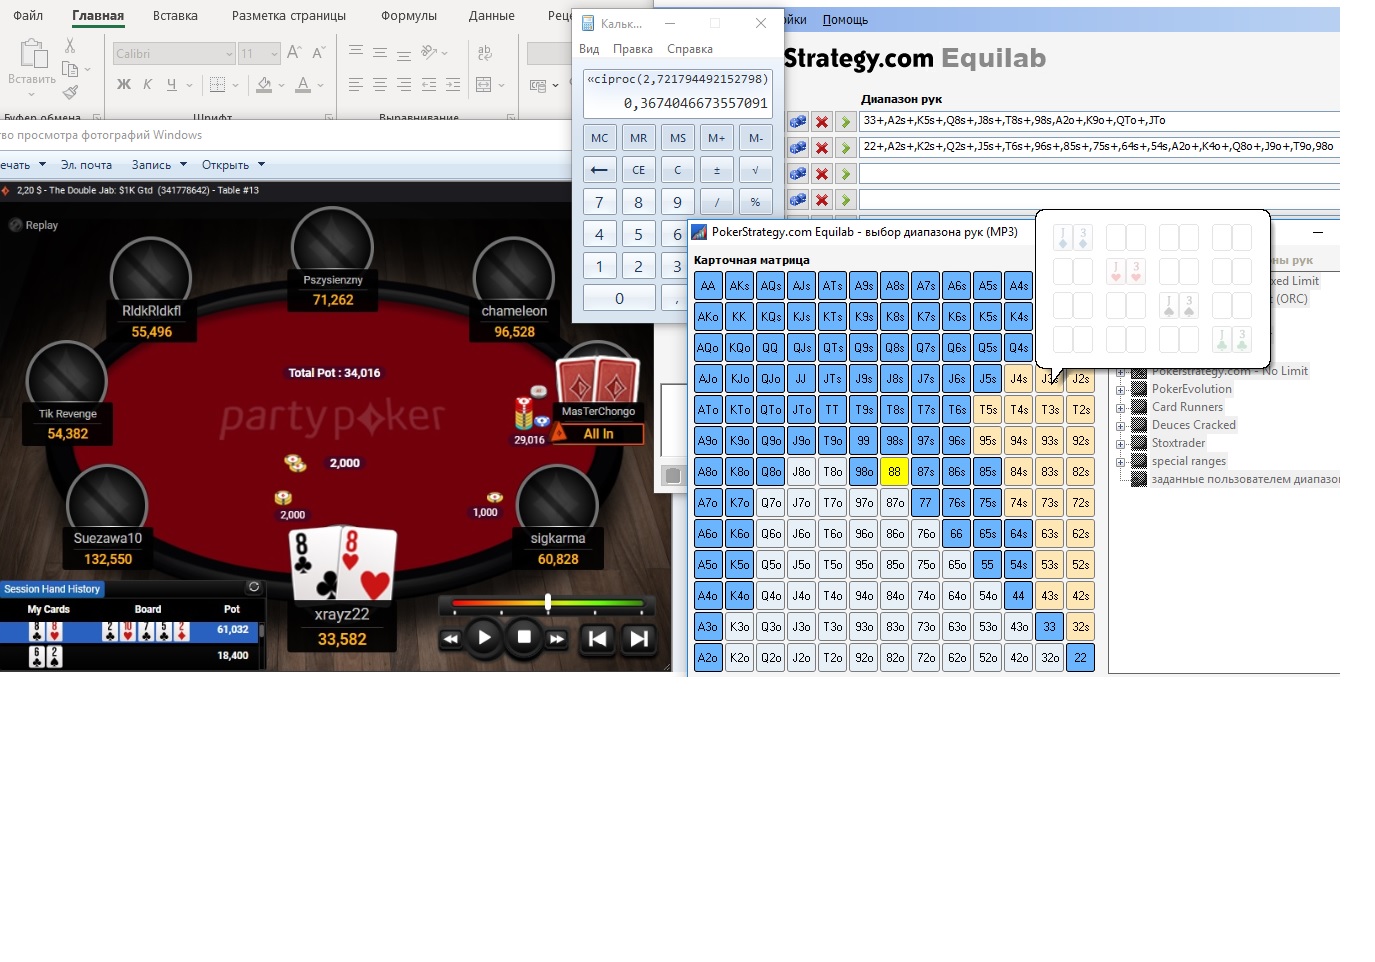Click the refresh icon in Session Hand History
1375x962 pixels.
(x=254, y=588)
